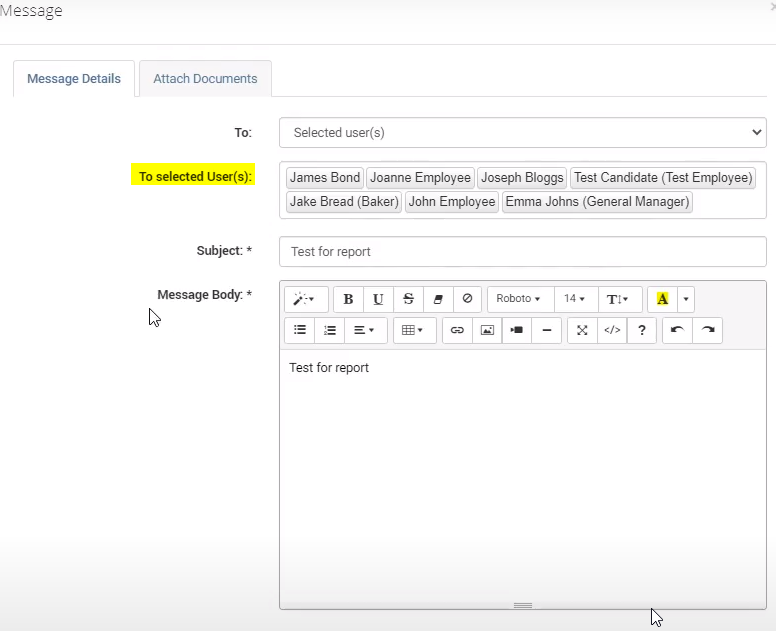Toggle underline formatting
Viewport: 776px width, 631px height.
pos(378,299)
